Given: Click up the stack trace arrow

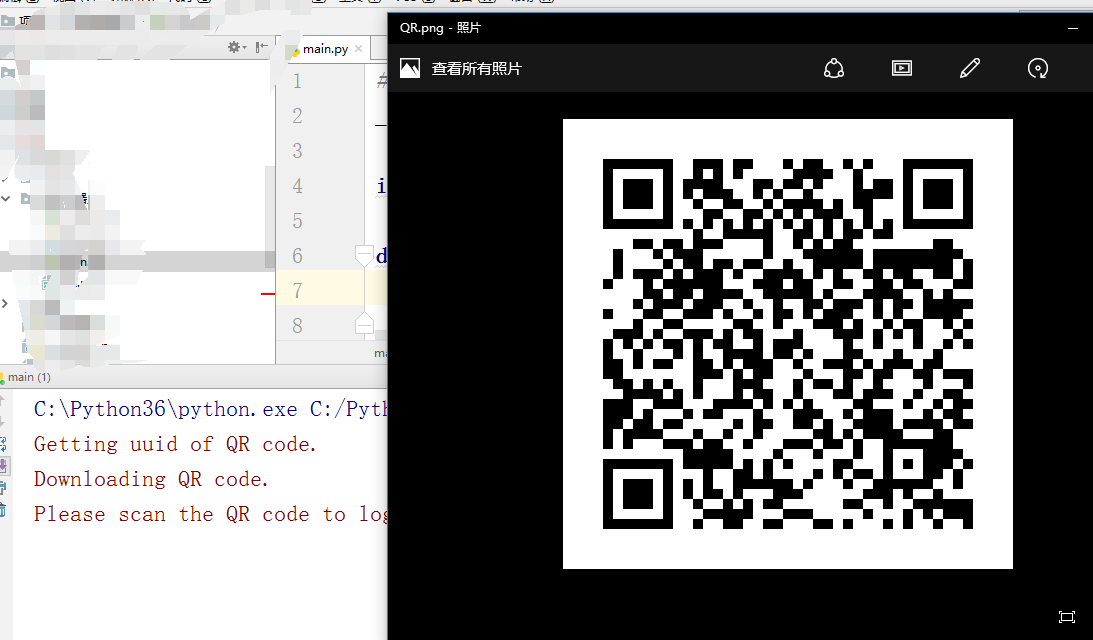Looking at the screenshot, I should tap(2, 400).
